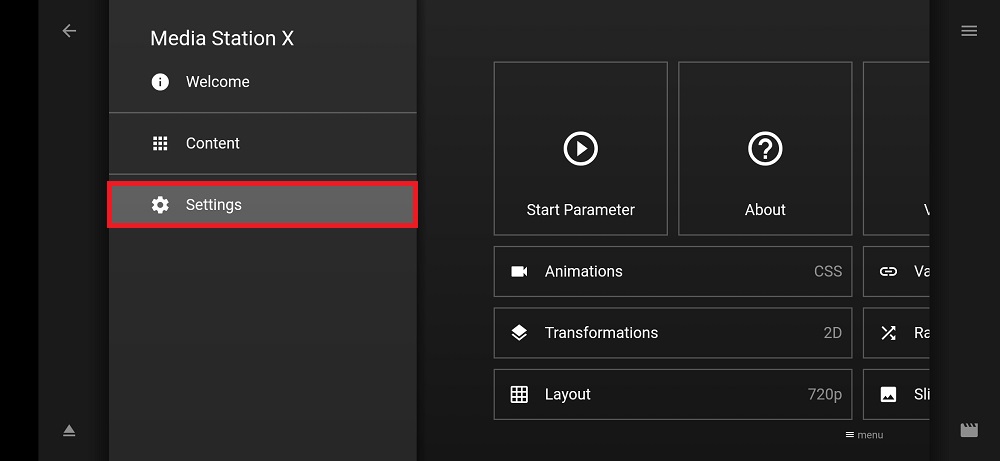The image size is (1000, 461).
Task: Click the shuffle icon in the right column
Action: [x=888, y=333]
